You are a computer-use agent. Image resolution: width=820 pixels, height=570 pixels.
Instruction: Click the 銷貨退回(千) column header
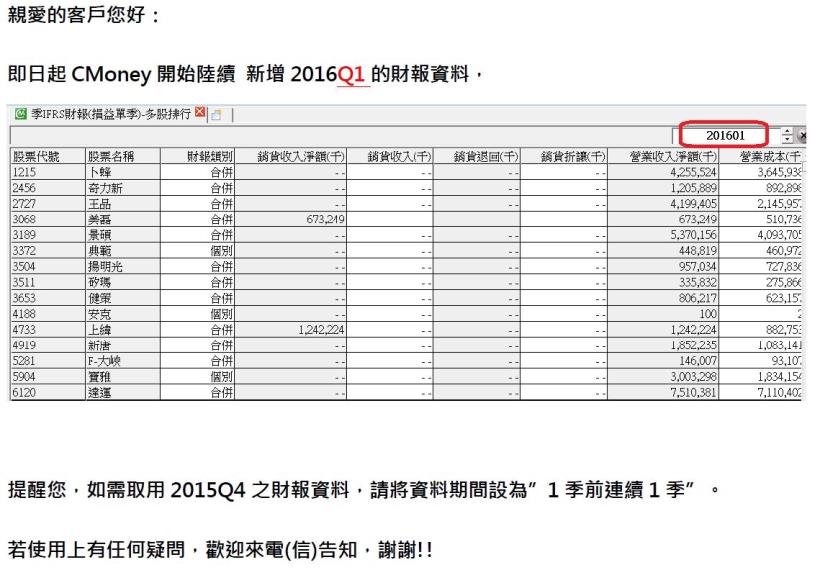[x=477, y=156]
